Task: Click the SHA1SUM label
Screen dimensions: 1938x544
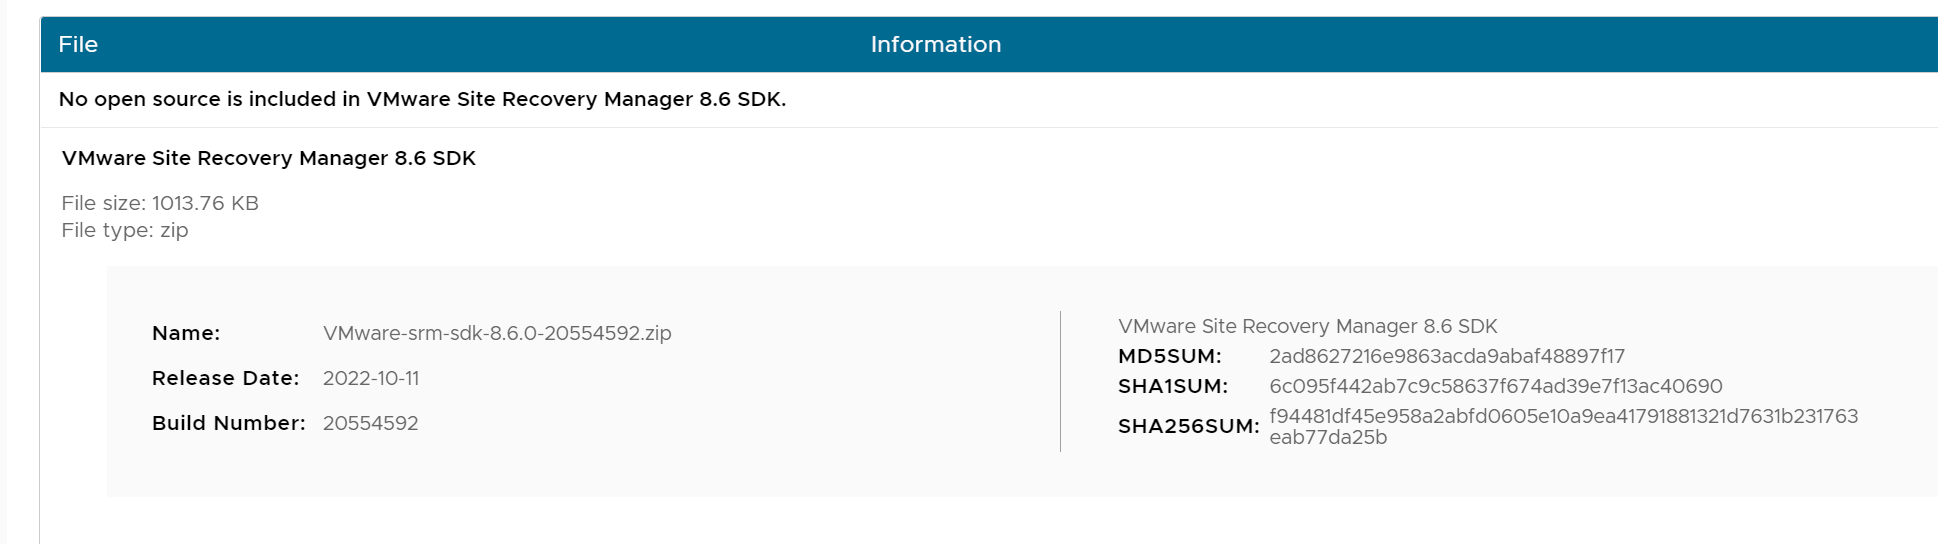Action: (x=1172, y=386)
